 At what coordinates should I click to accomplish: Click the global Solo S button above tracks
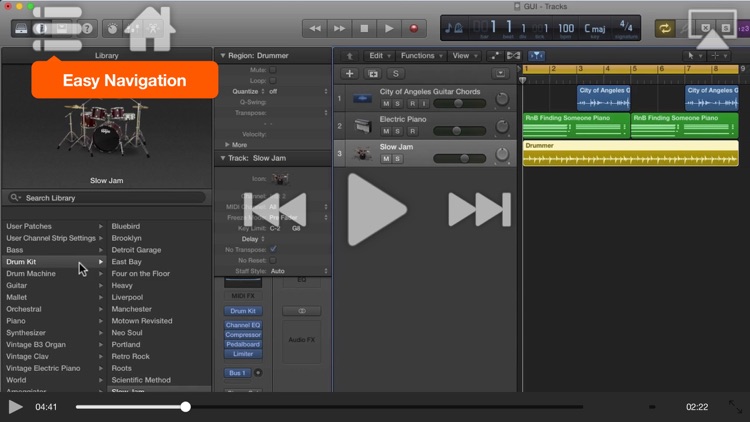[x=396, y=74]
